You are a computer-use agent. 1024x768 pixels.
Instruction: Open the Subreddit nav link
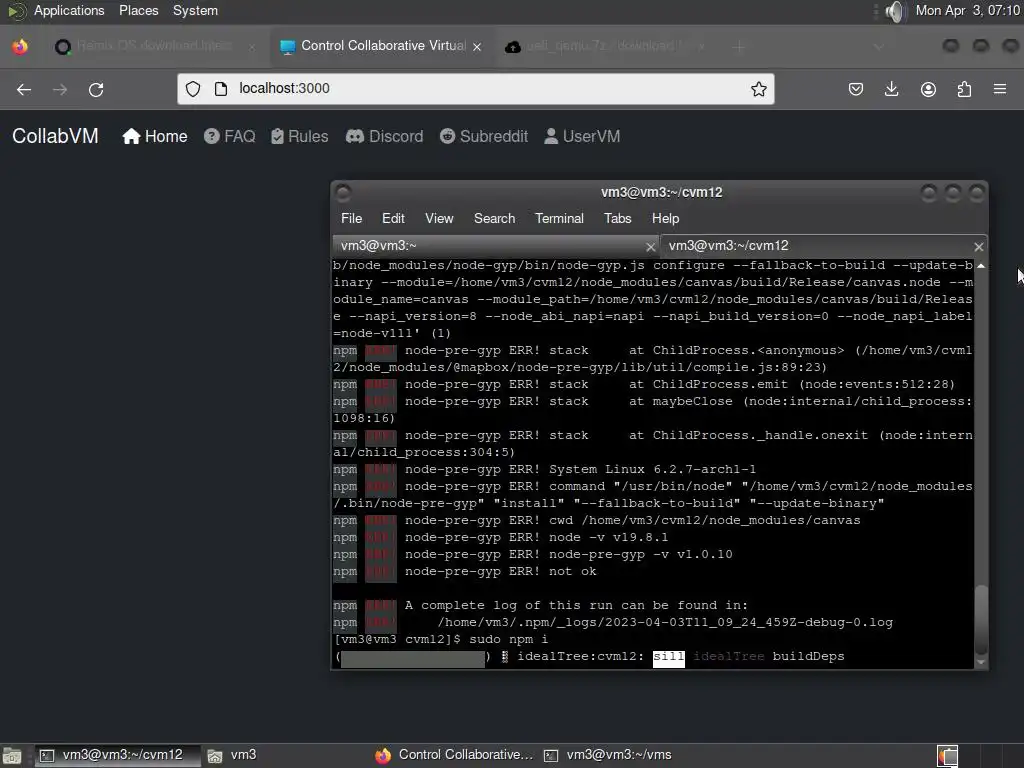(483, 136)
